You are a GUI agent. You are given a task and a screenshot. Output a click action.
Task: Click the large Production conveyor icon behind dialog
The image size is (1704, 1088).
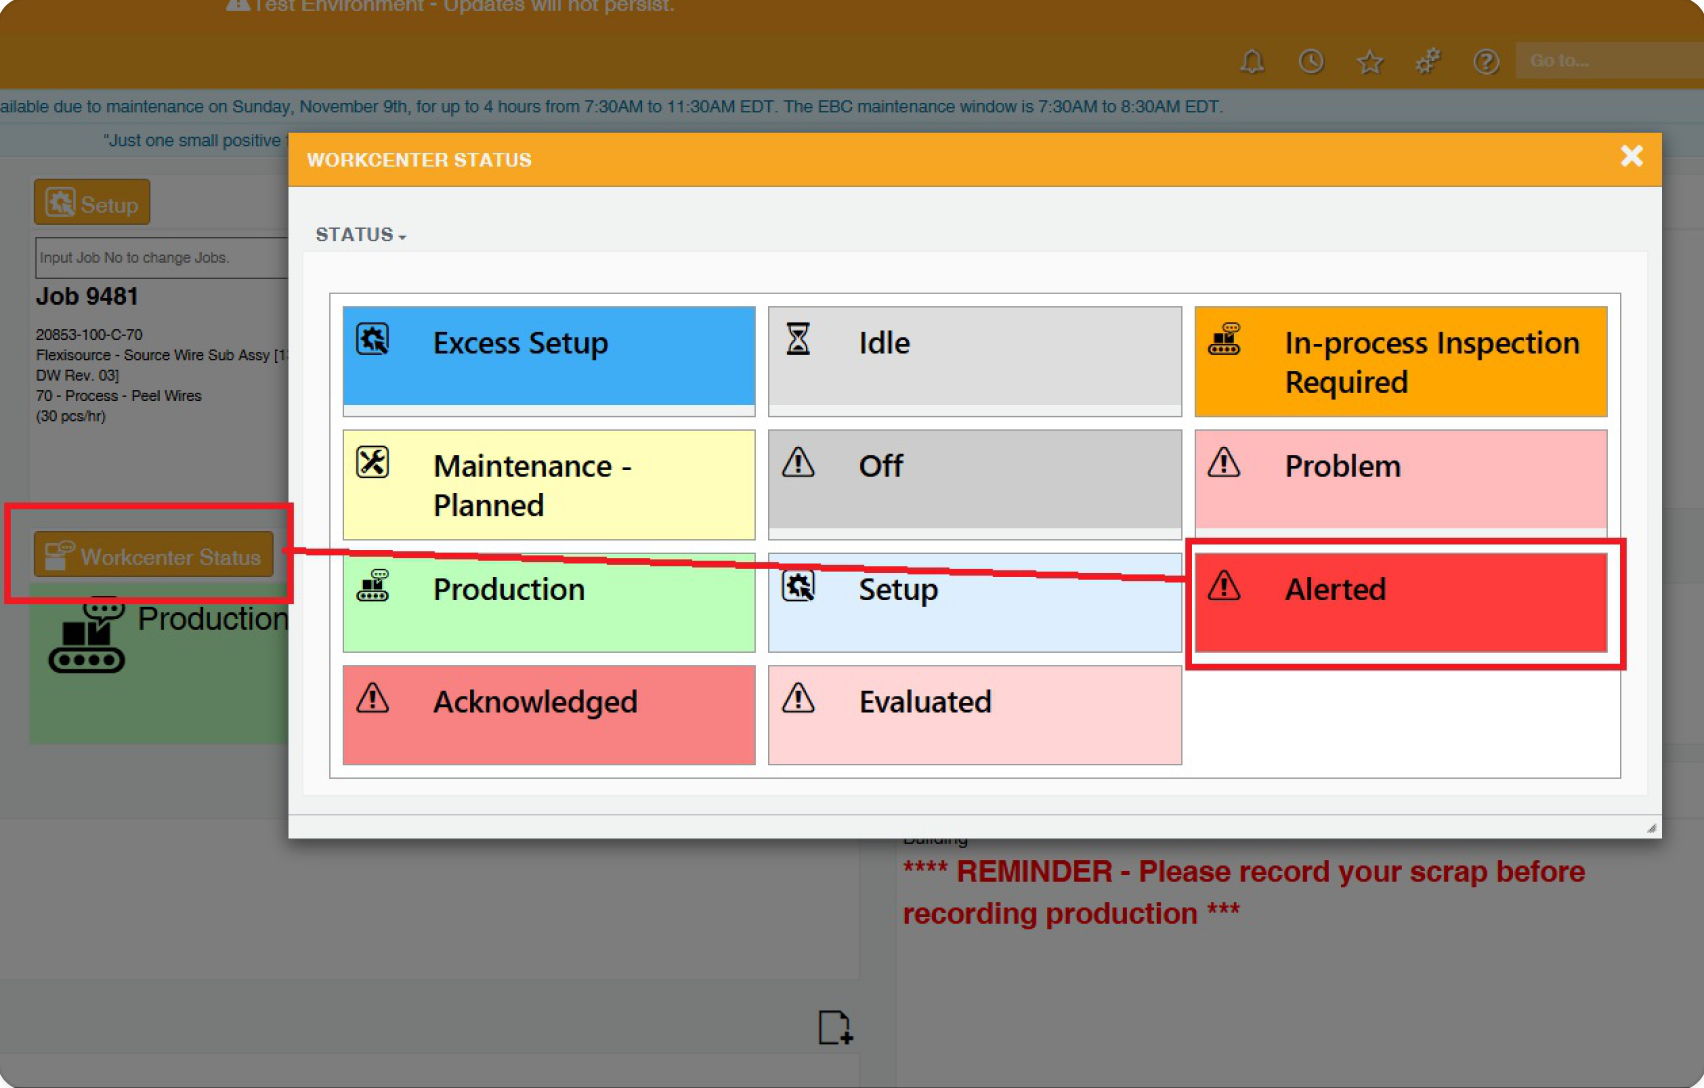87,636
